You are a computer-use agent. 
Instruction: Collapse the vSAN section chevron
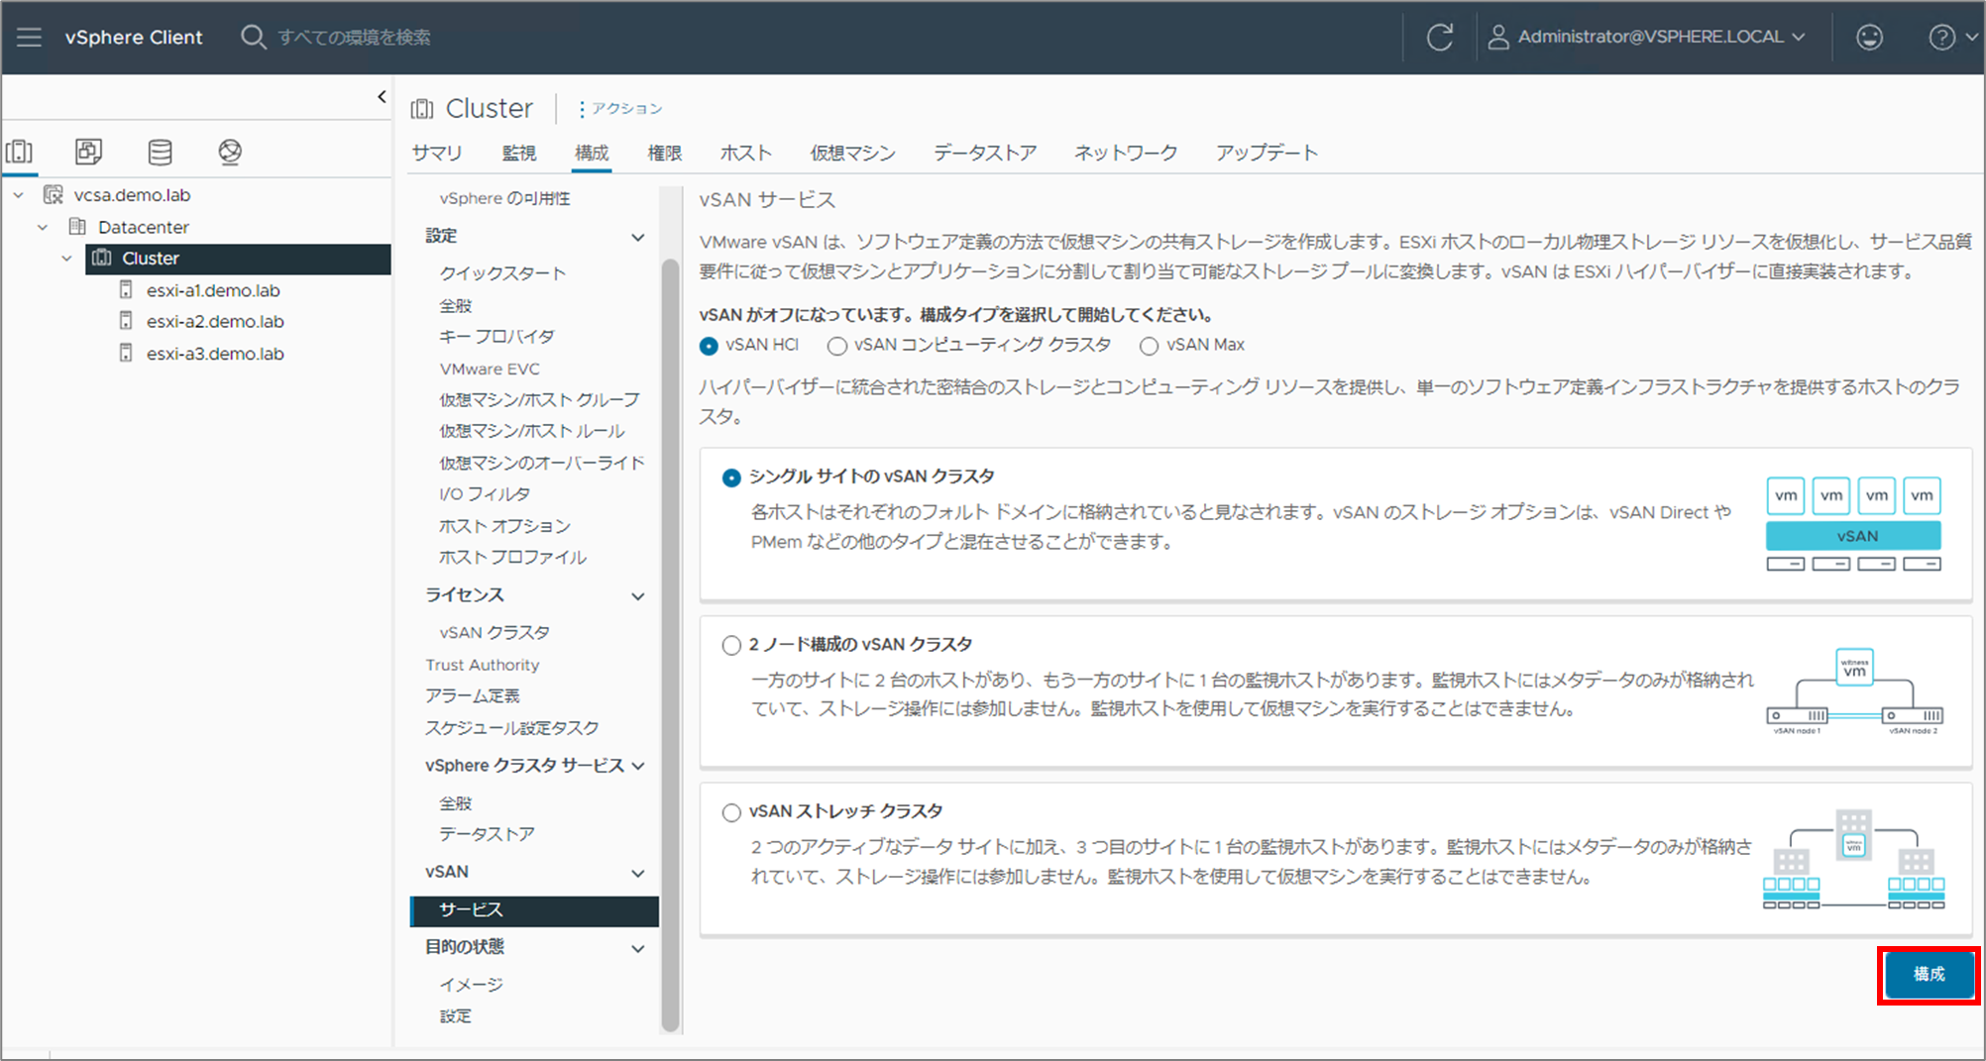pos(637,873)
